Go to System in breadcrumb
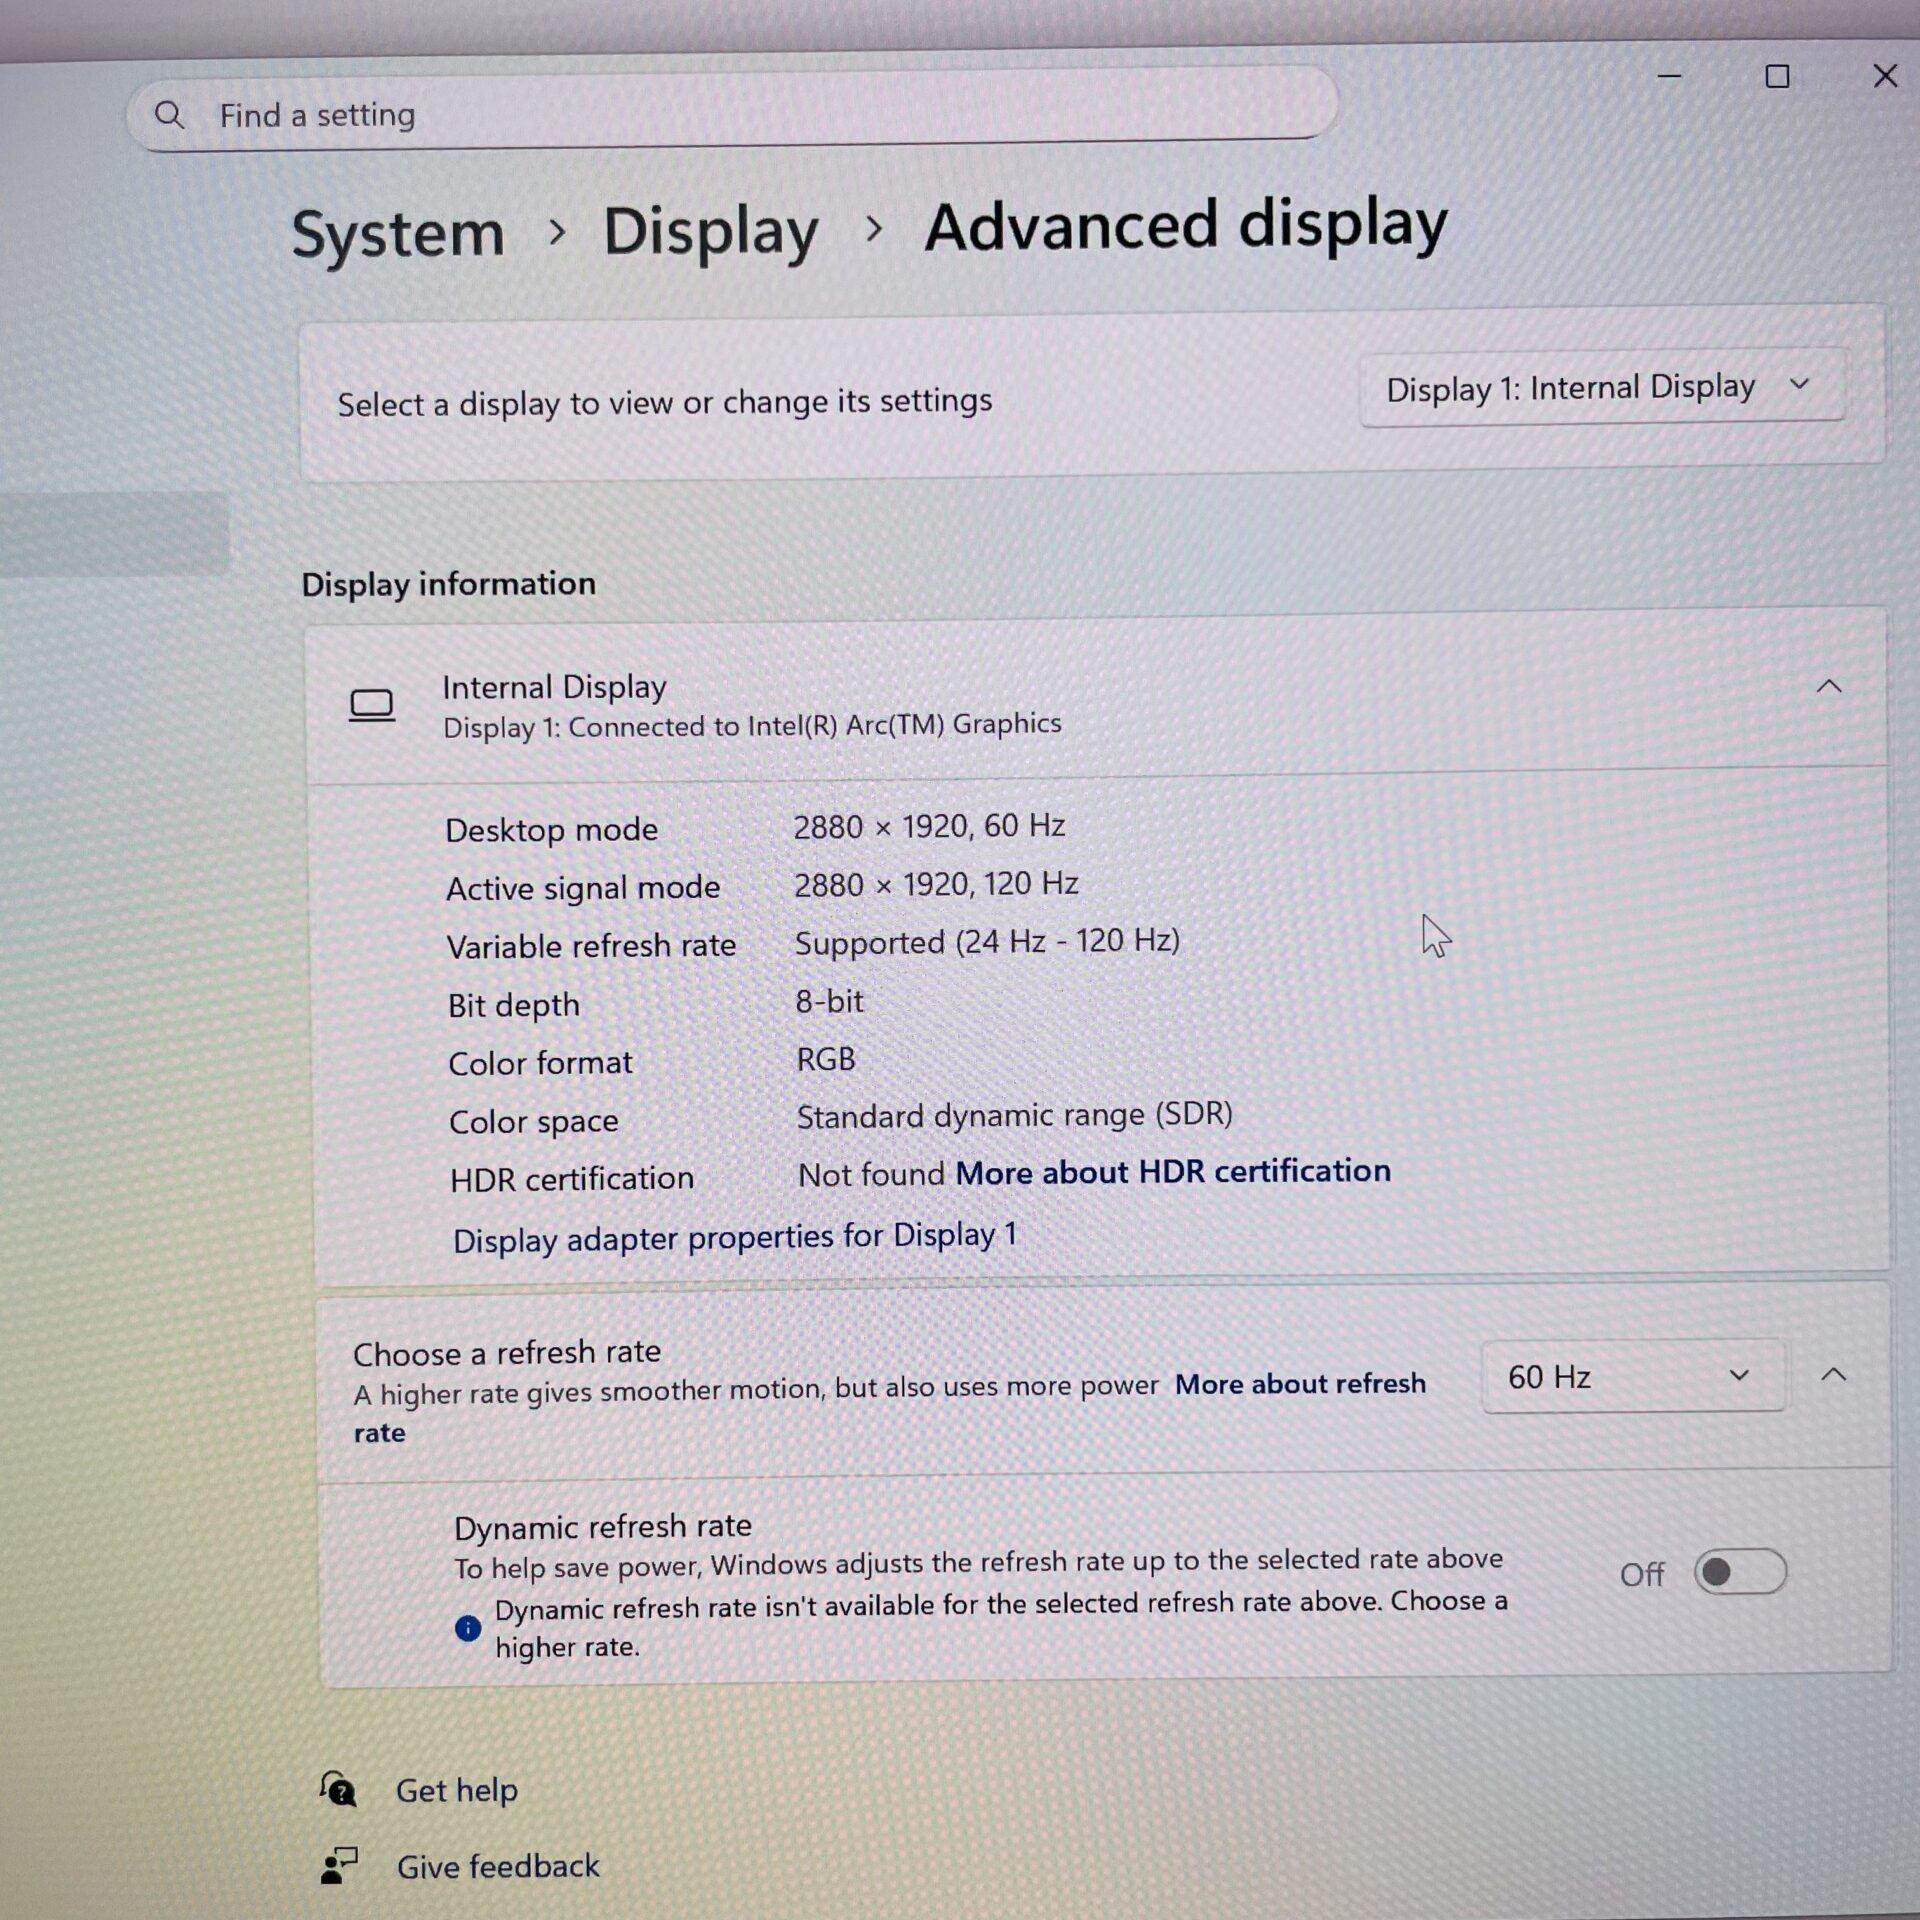 point(398,235)
